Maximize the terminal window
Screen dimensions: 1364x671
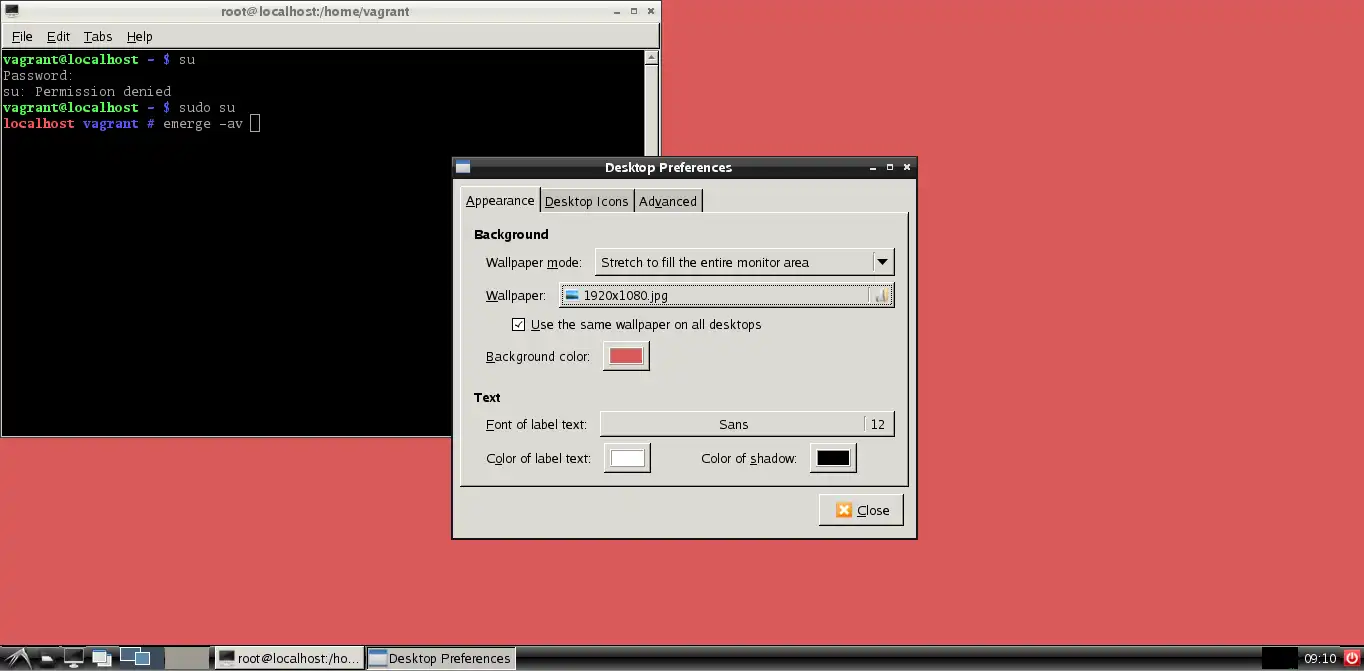click(x=634, y=11)
